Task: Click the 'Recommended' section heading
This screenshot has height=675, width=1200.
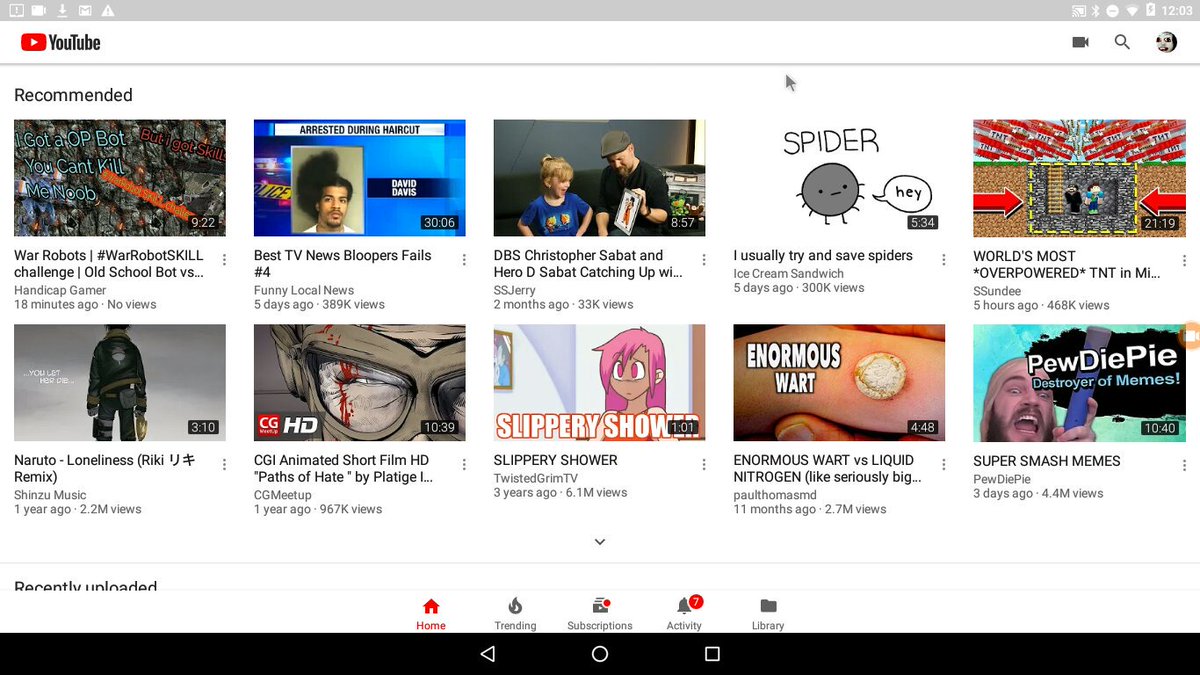Action: [73, 95]
